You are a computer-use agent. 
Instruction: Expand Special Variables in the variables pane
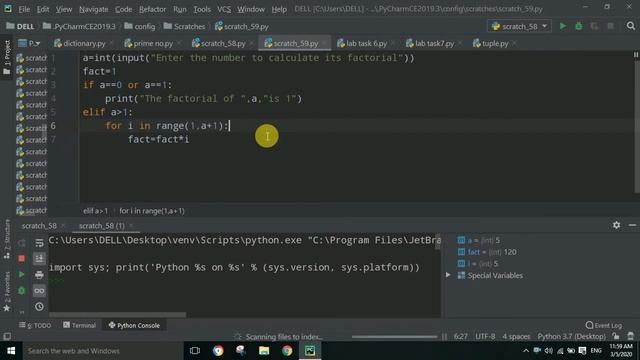[448, 275]
